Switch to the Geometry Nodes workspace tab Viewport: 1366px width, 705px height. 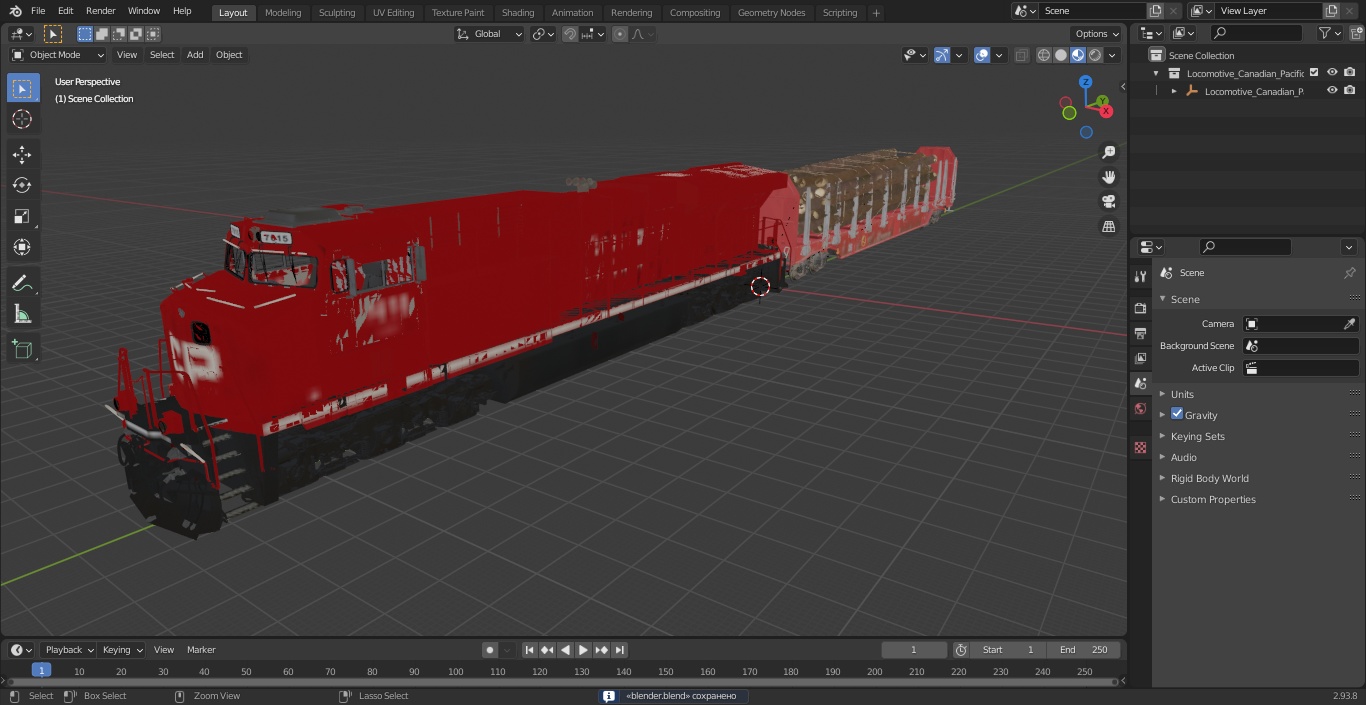(771, 12)
